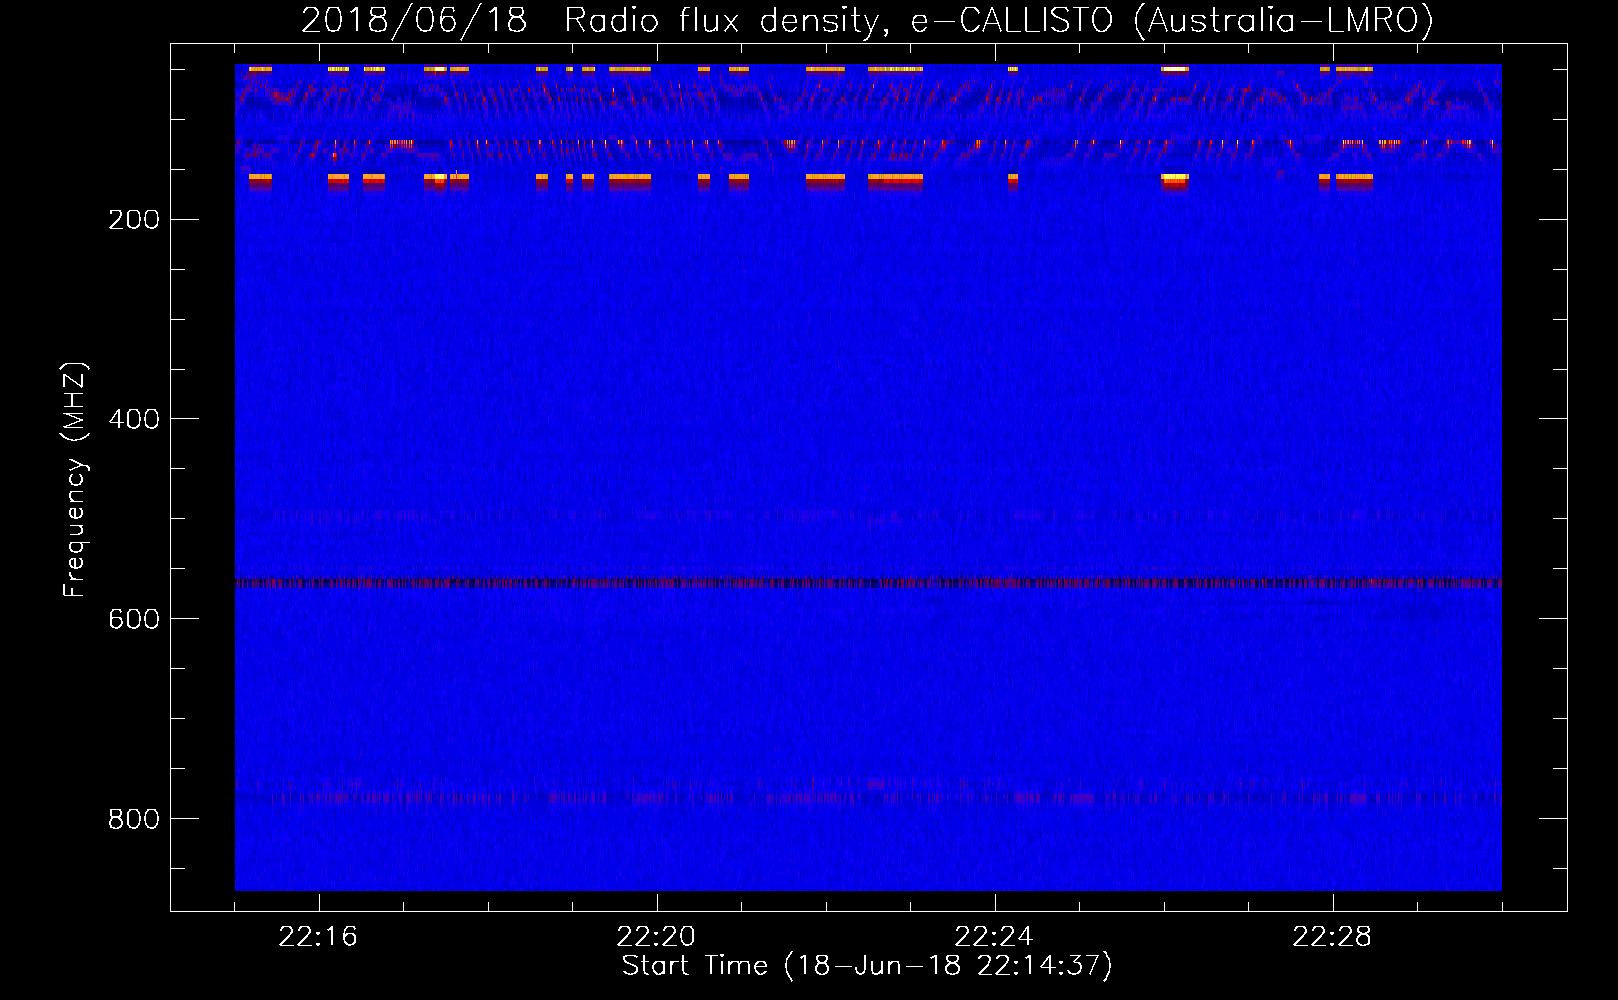Click the 600 frequency tick label
This screenshot has width=1618, height=1000.
(x=134, y=620)
